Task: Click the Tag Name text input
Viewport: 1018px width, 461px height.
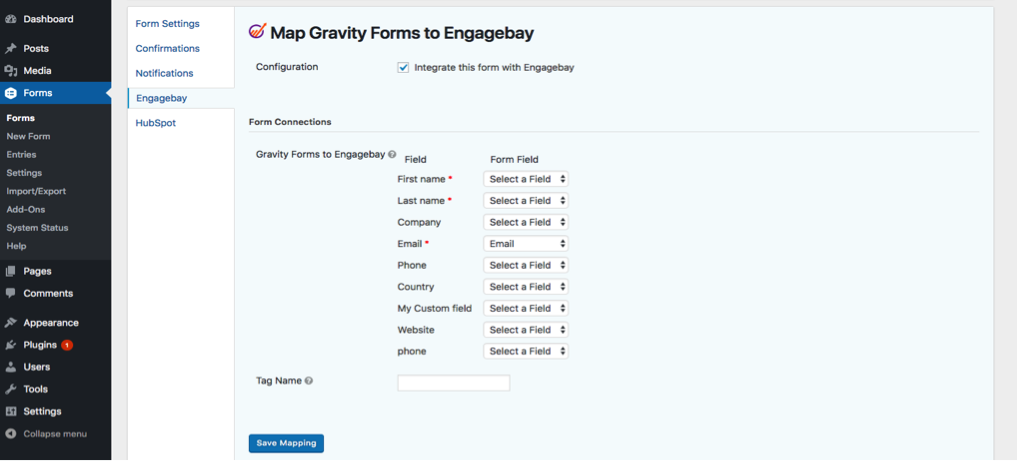Action: (454, 383)
